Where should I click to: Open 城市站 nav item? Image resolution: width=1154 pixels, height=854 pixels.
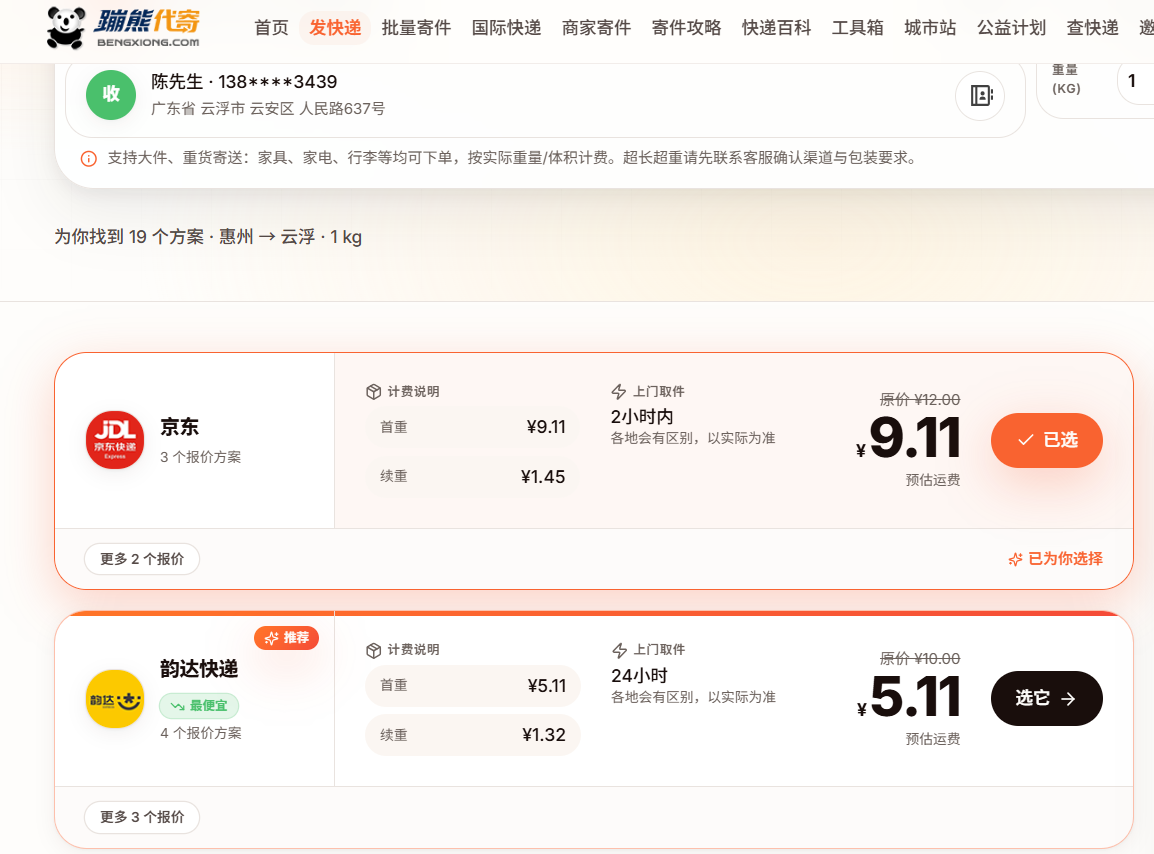(x=930, y=28)
